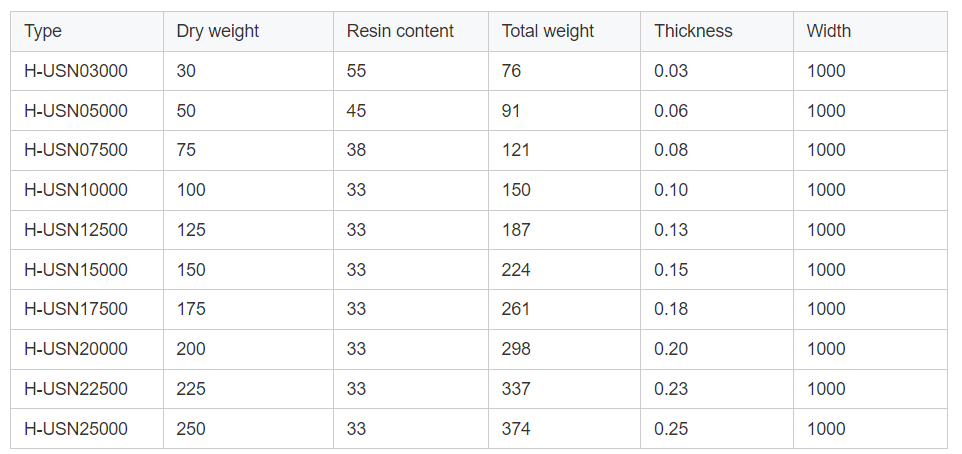This screenshot has width=962, height=454.
Task: Click the H-USN22500 type cell
Action: click(x=76, y=389)
